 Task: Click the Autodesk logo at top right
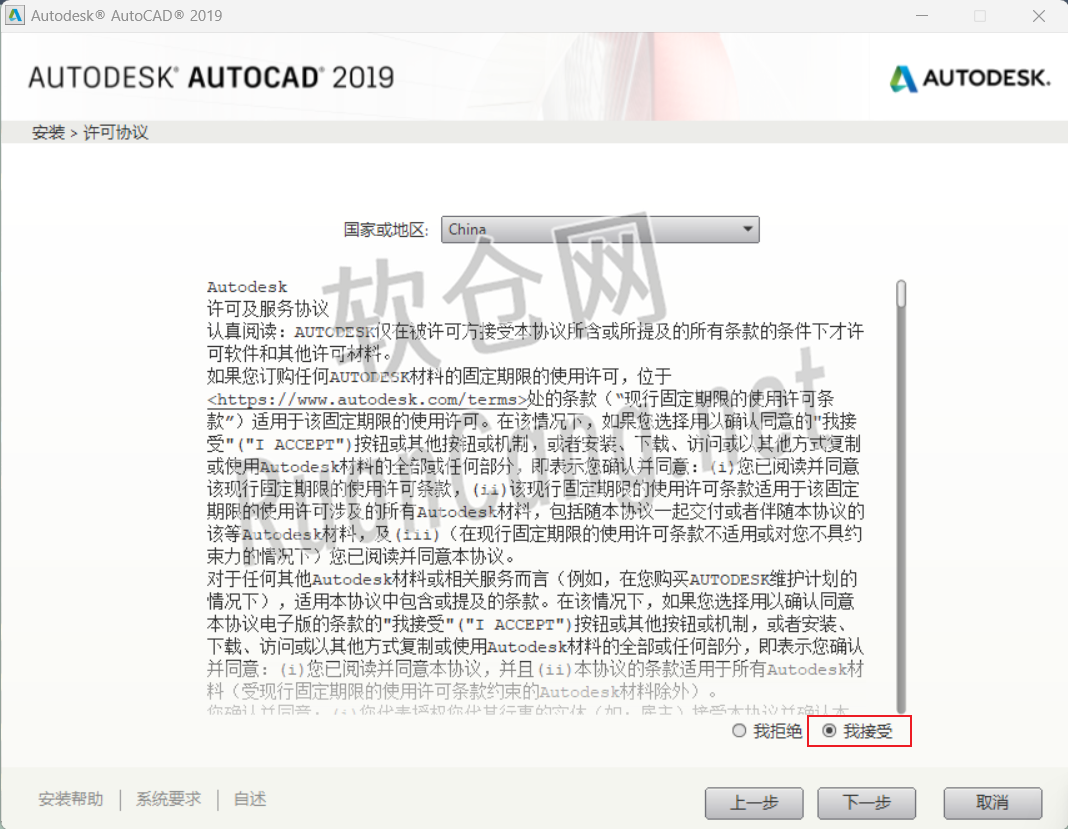pyautogui.click(x=967, y=76)
